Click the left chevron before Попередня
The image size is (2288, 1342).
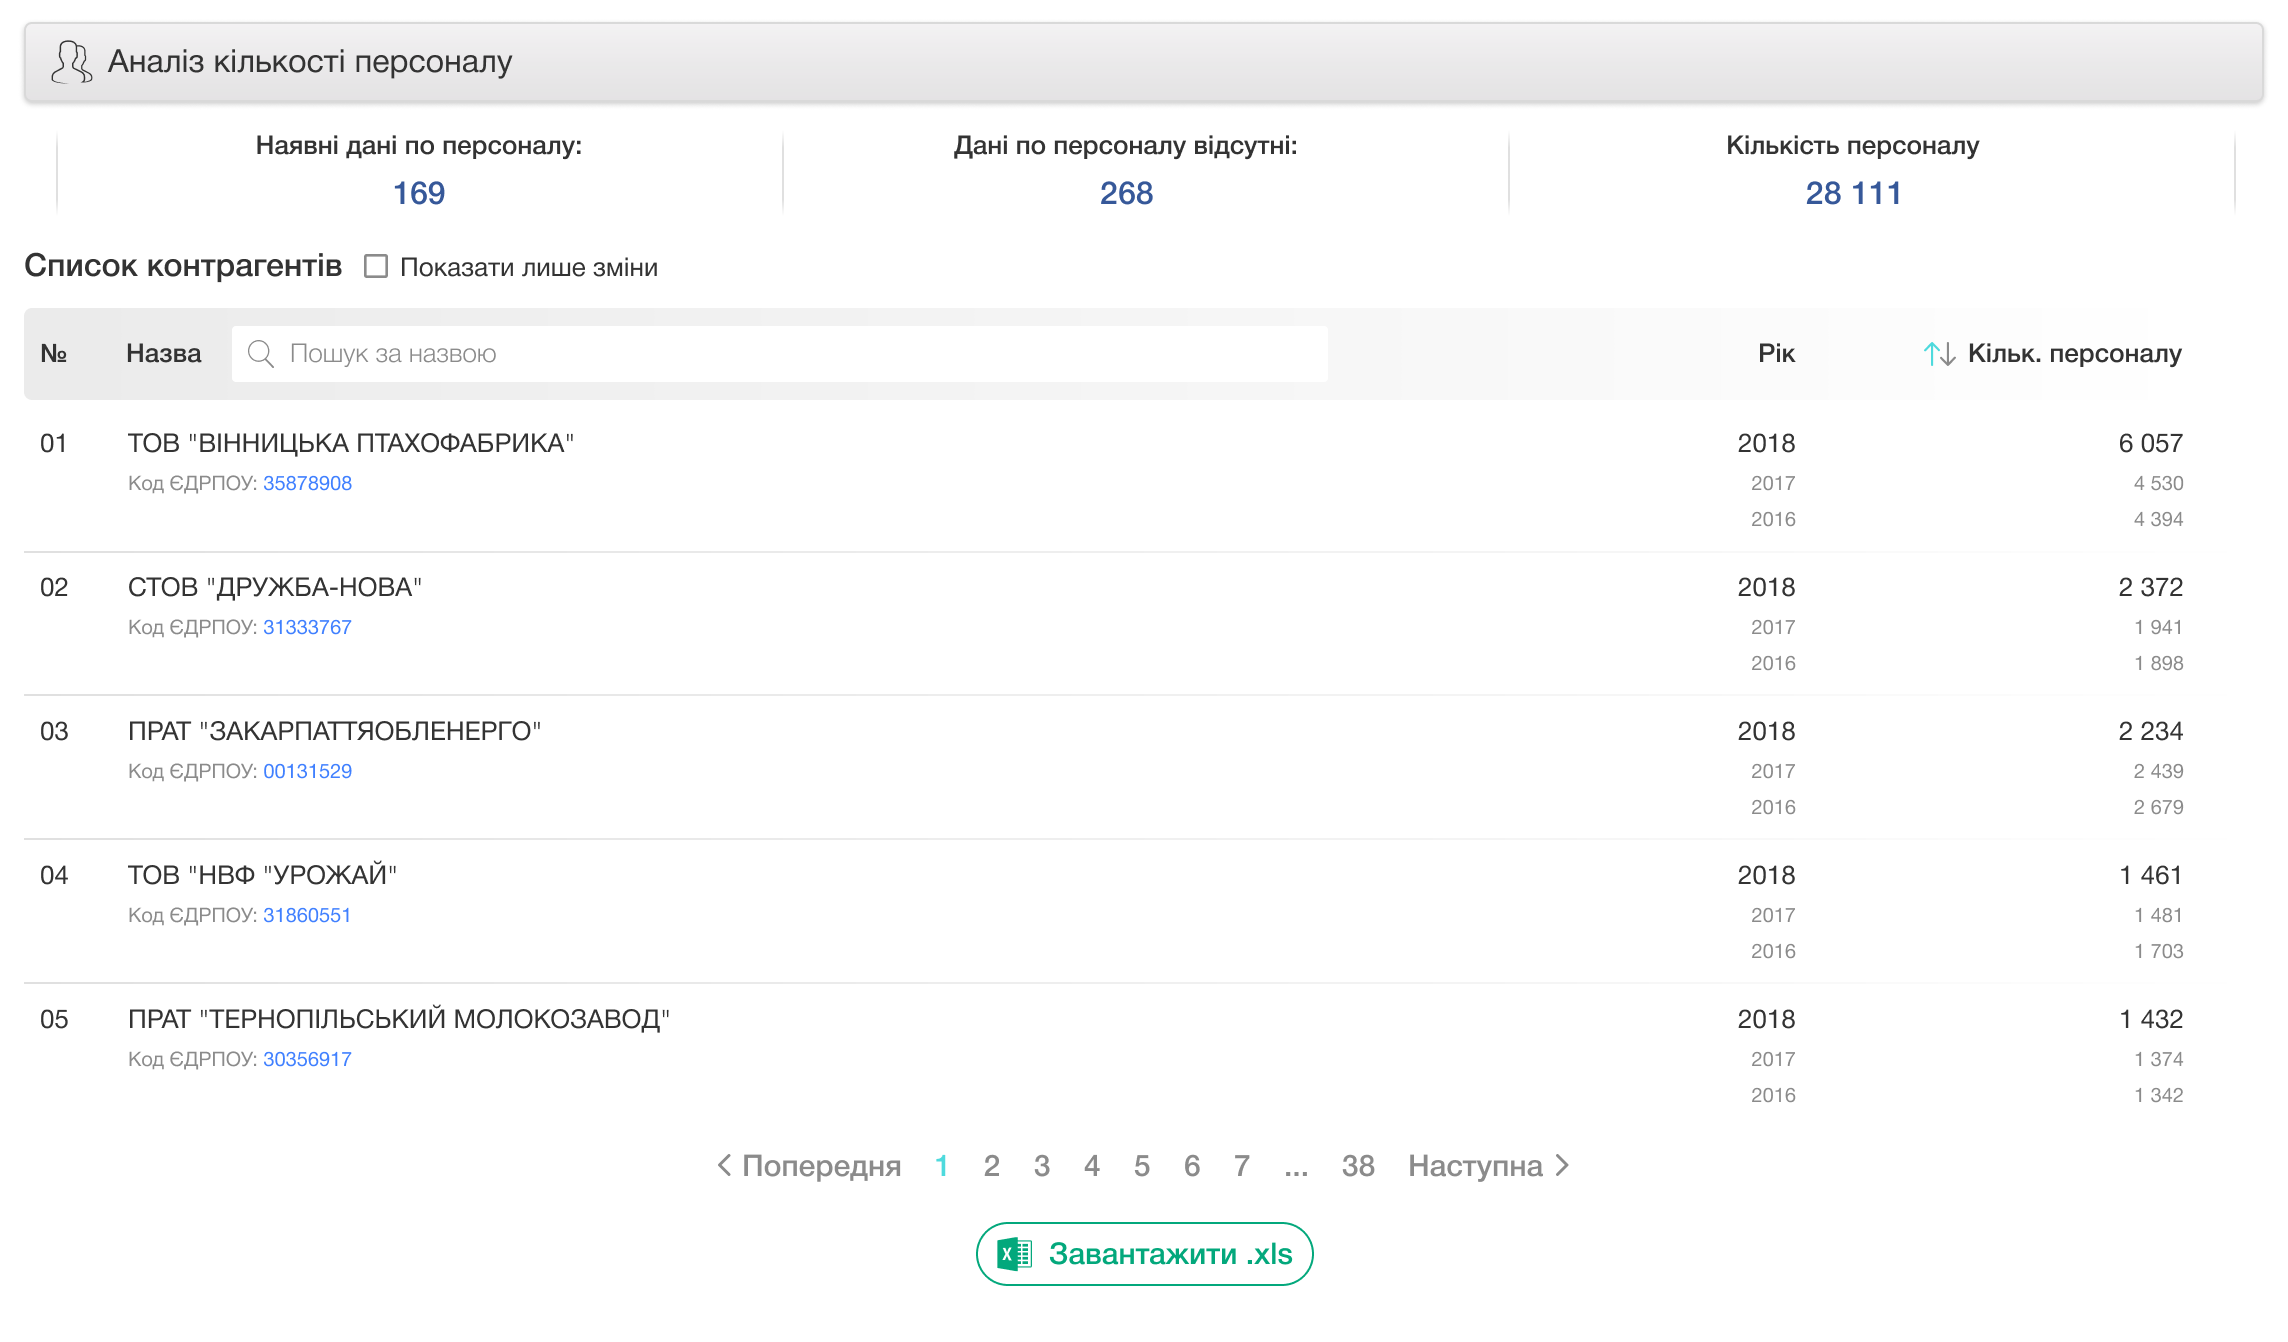(x=724, y=1166)
